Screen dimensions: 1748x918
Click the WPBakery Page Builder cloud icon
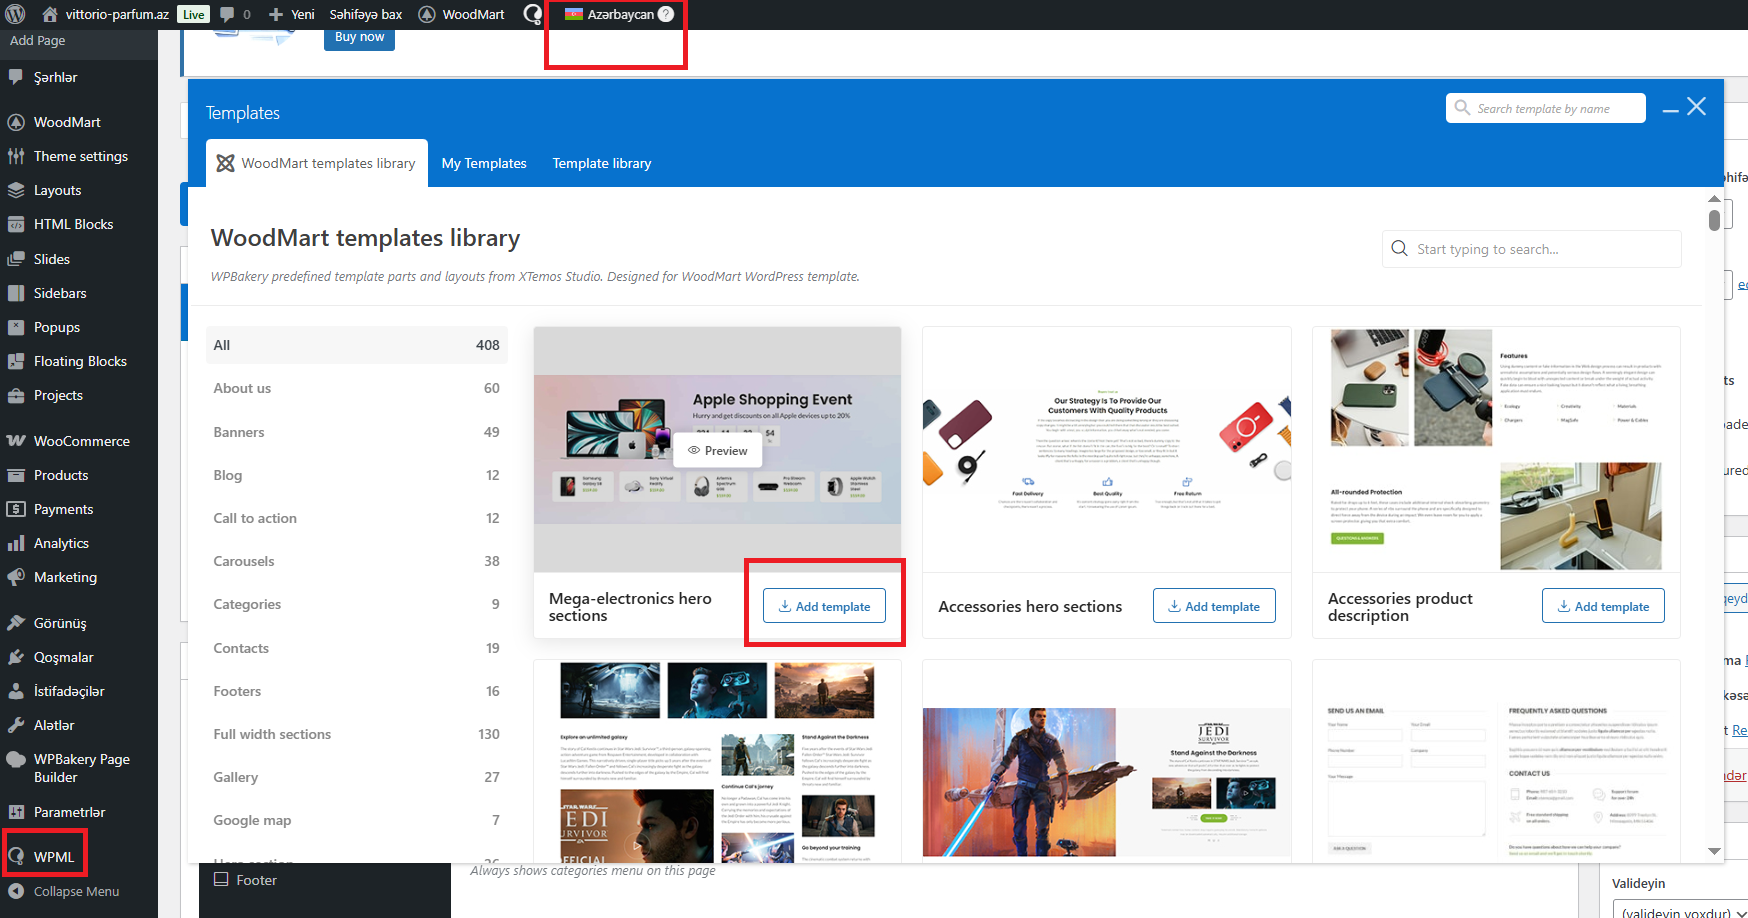(16, 760)
